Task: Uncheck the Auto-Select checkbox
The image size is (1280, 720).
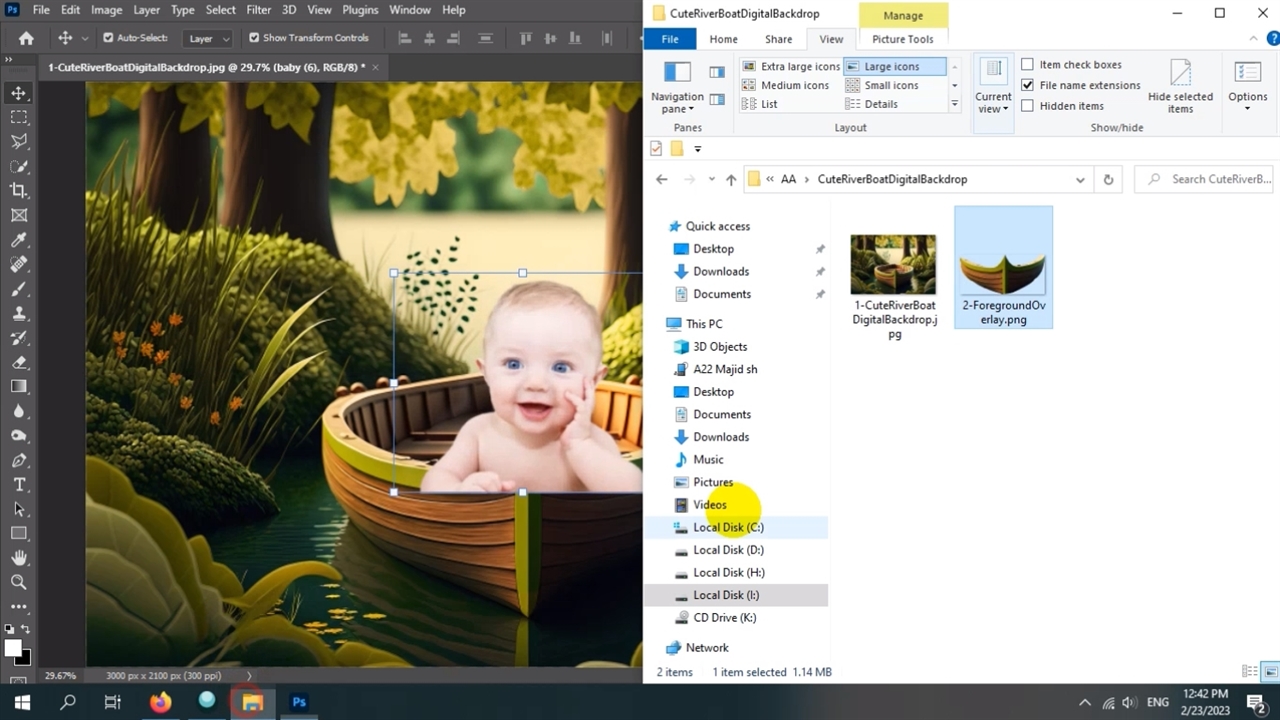Action: click(108, 38)
